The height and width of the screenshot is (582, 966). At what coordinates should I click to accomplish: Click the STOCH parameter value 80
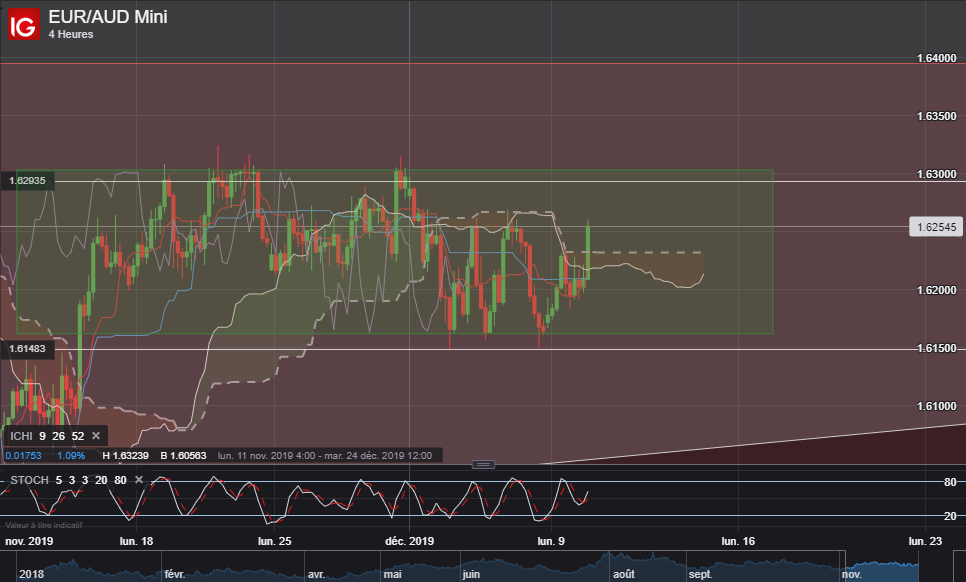point(120,480)
